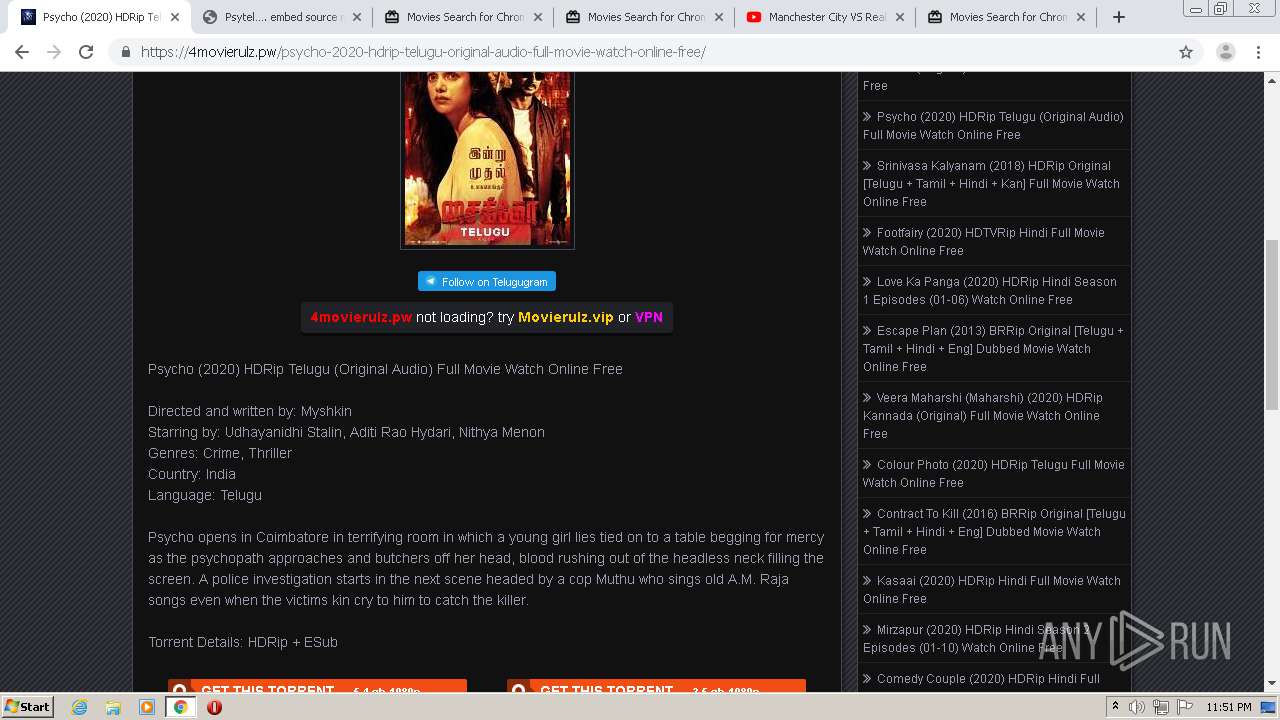Open Love Ka Panga (2020) sidebar link
Viewport: 1280px width, 720px height.
coord(989,290)
